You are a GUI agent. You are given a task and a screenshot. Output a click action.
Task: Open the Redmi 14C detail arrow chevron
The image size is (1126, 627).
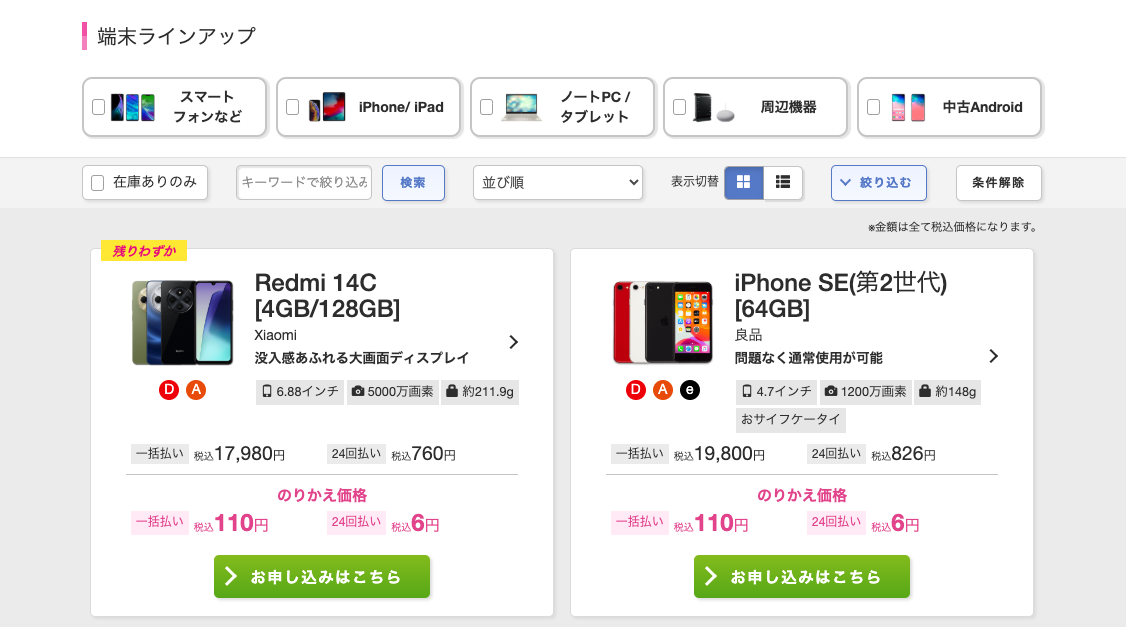[x=513, y=342]
